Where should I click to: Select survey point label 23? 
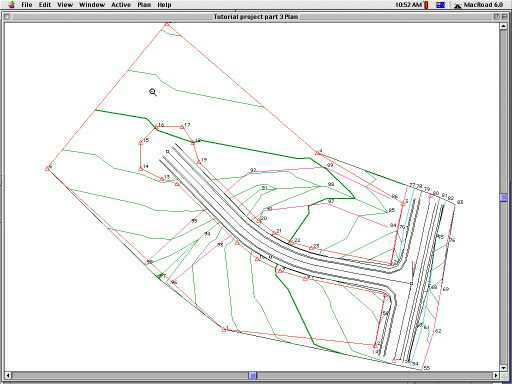[316, 246]
